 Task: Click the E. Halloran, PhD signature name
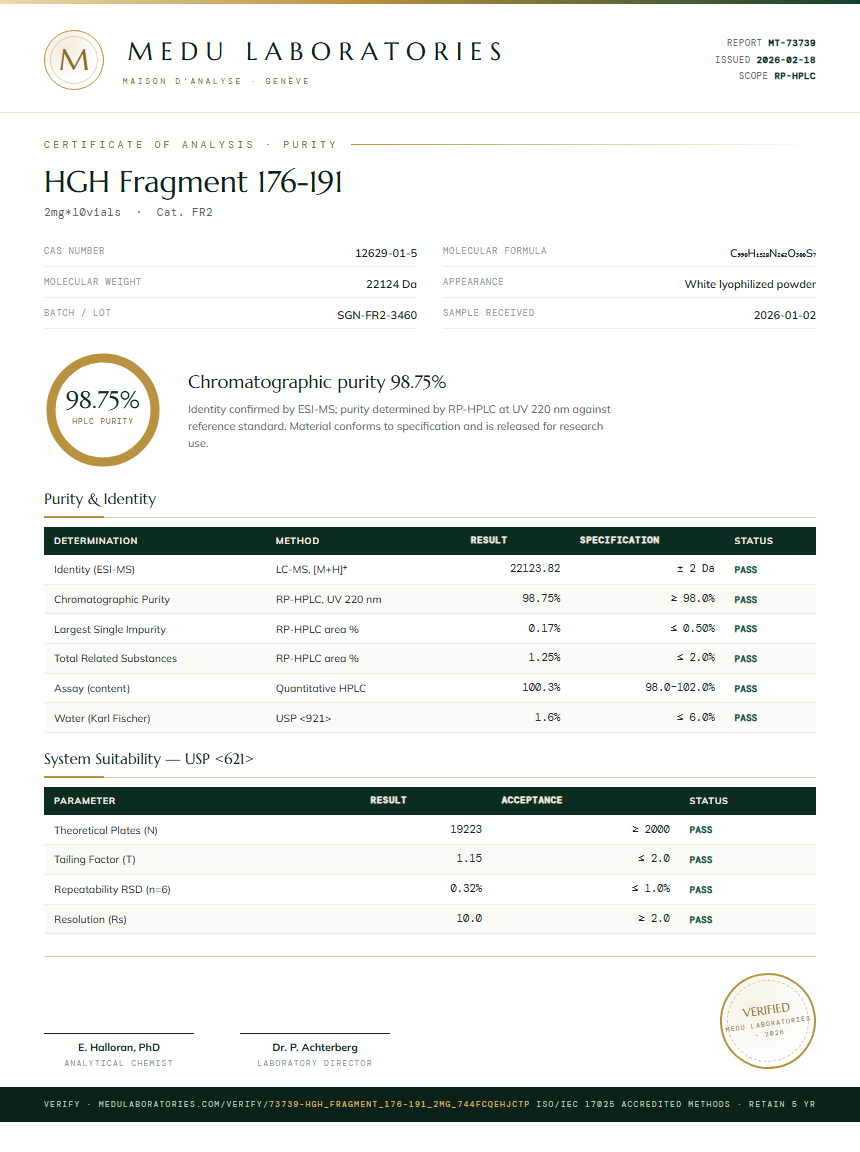click(x=119, y=1048)
